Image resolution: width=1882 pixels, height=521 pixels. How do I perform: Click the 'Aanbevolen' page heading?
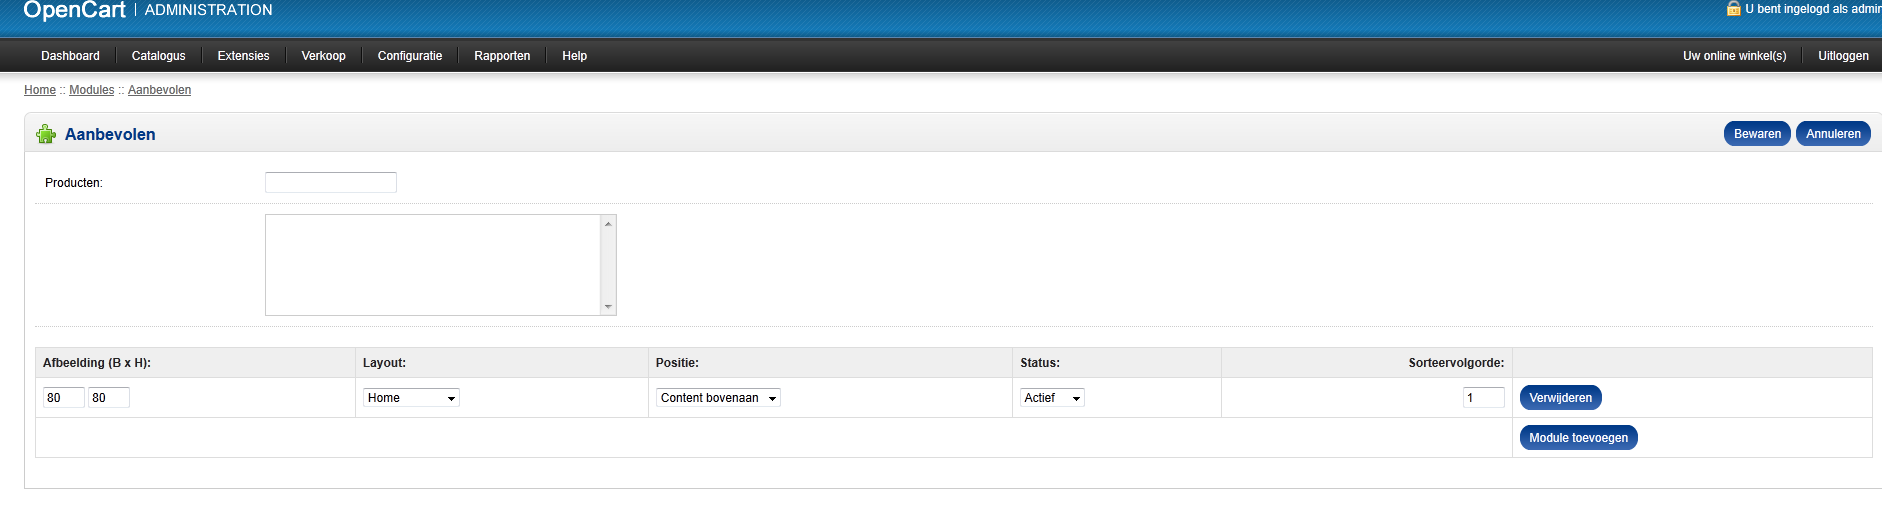click(110, 134)
